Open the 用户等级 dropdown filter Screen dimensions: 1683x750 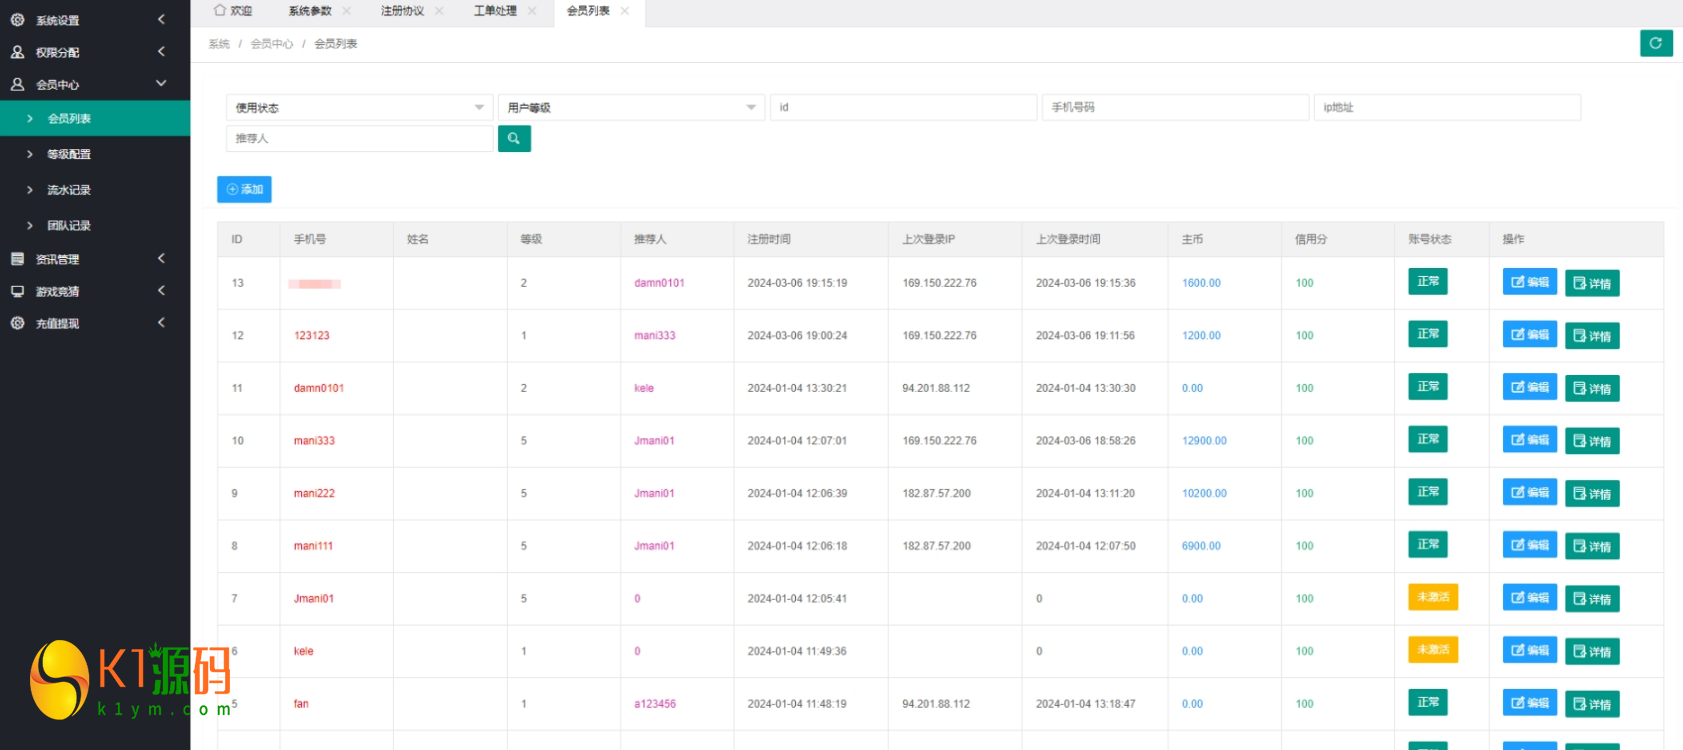(x=631, y=108)
